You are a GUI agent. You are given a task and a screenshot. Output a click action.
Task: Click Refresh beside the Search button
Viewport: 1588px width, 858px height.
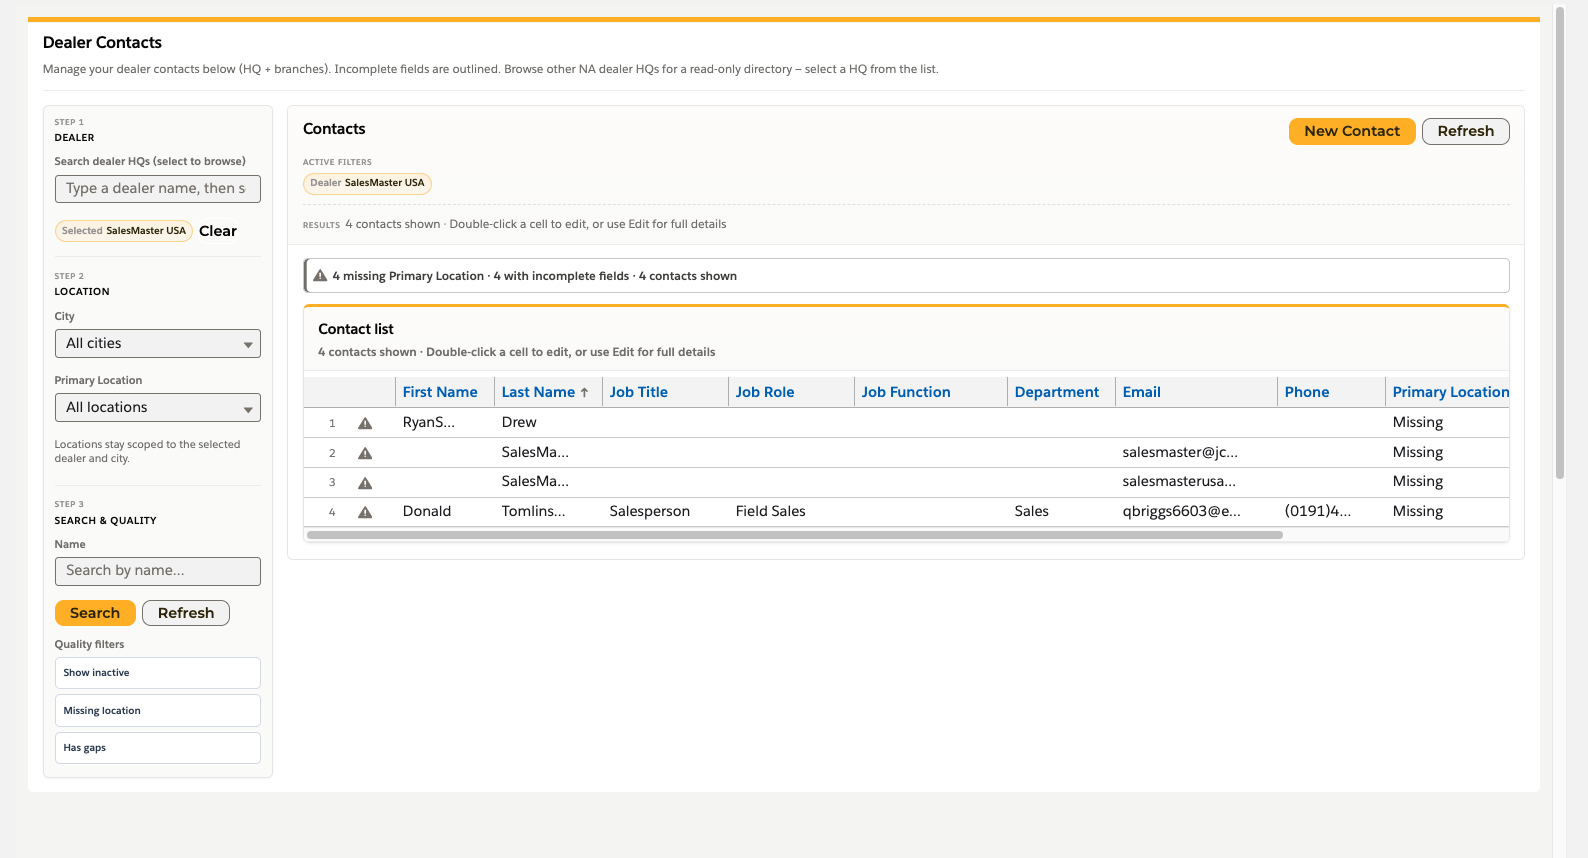pyautogui.click(x=186, y=613)
